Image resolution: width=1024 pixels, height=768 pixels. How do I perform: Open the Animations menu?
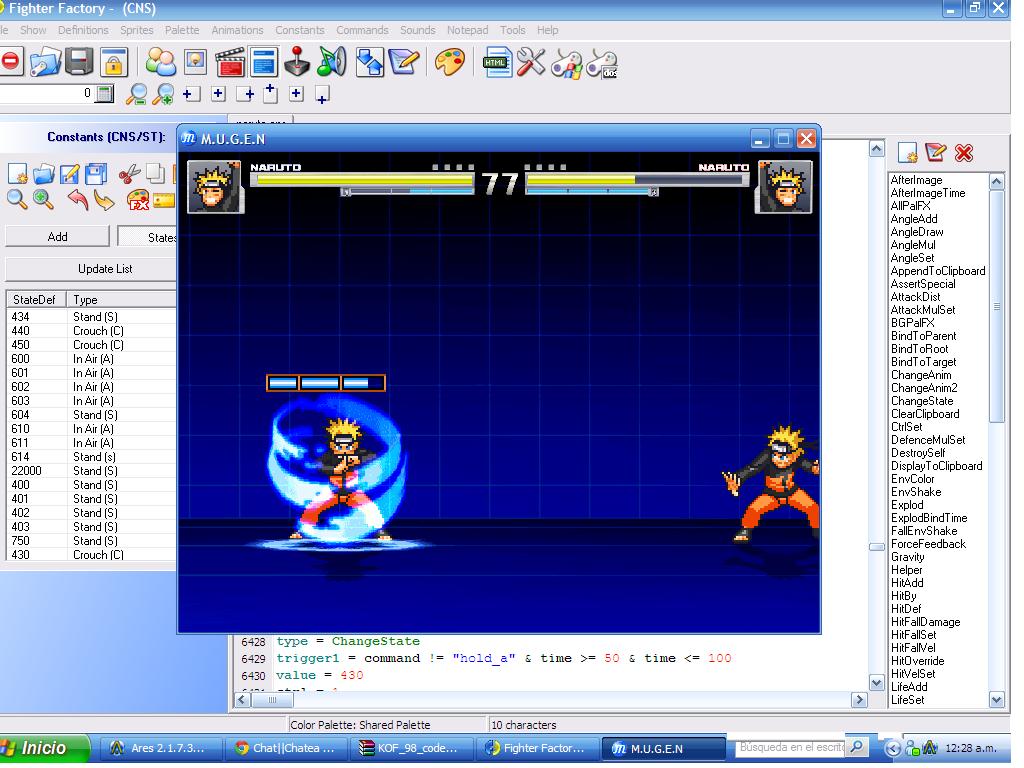[x=237, y=30]
